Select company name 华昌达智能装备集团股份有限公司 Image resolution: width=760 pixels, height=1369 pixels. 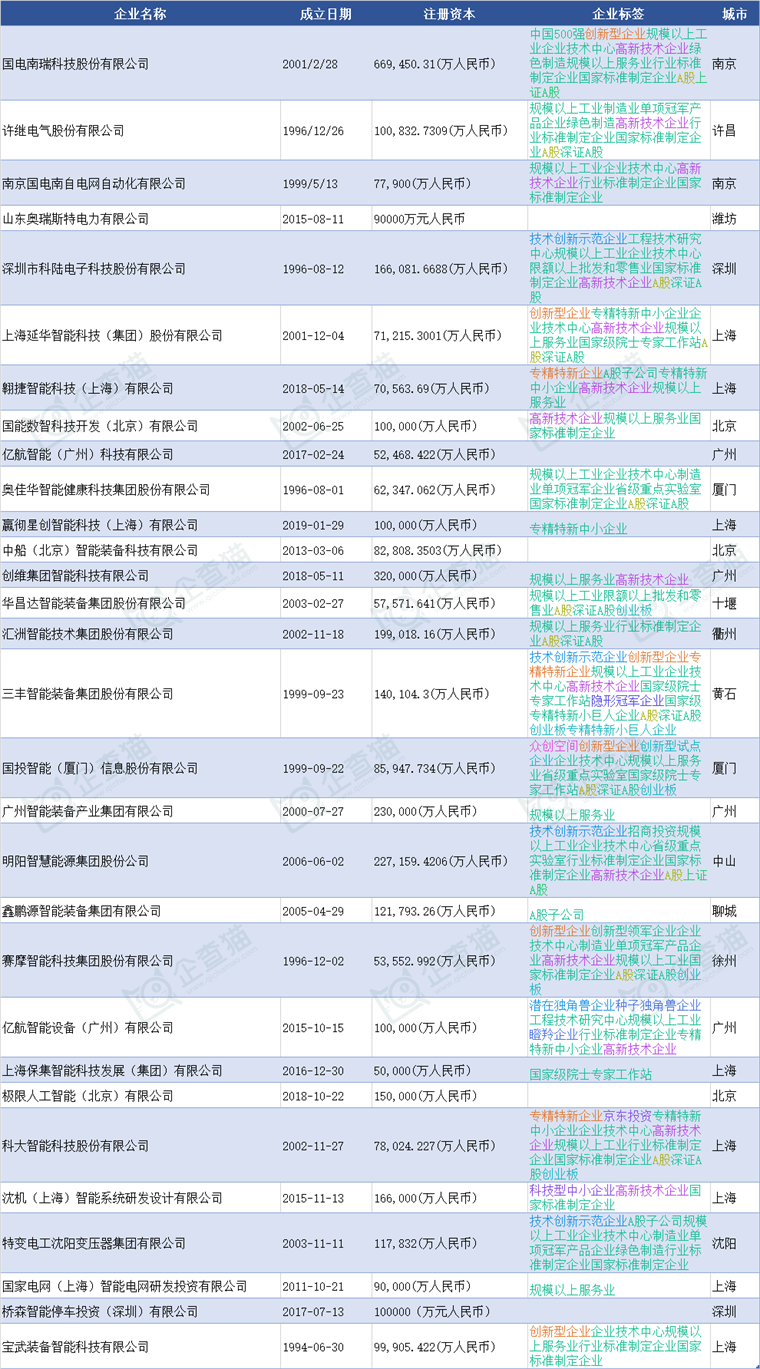(x=94, y=603)
